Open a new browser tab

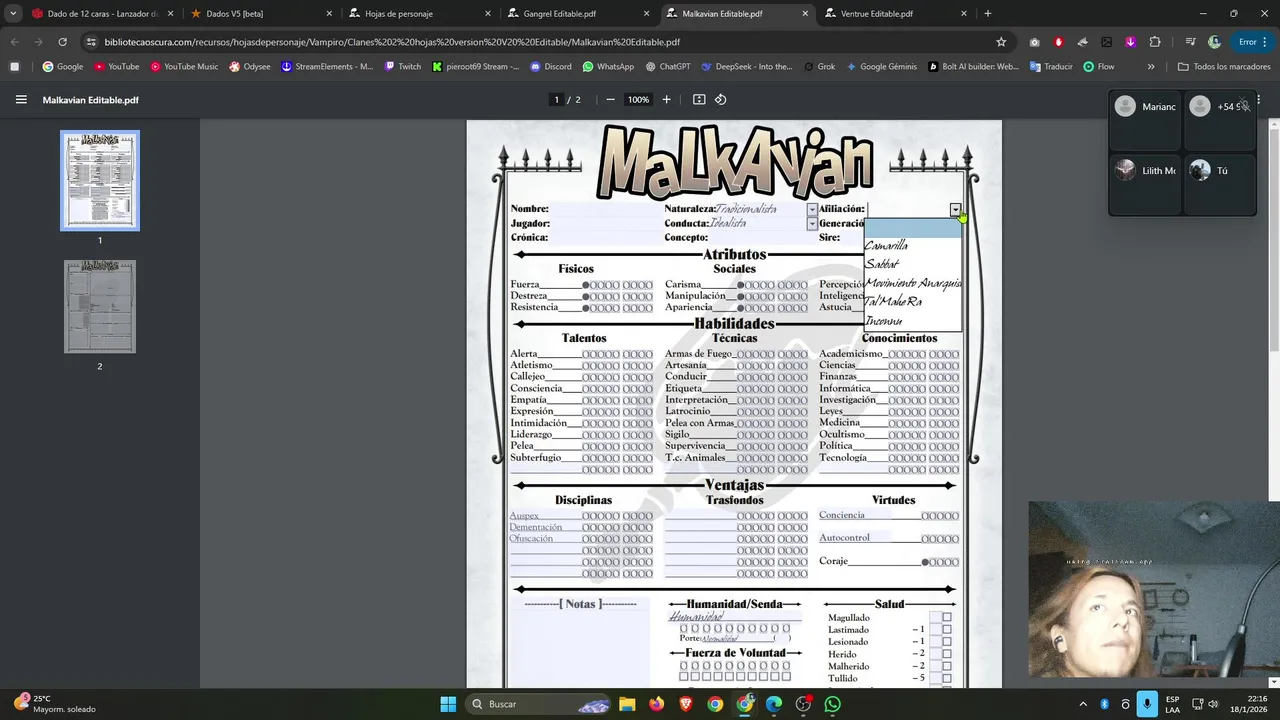(988, 14)
